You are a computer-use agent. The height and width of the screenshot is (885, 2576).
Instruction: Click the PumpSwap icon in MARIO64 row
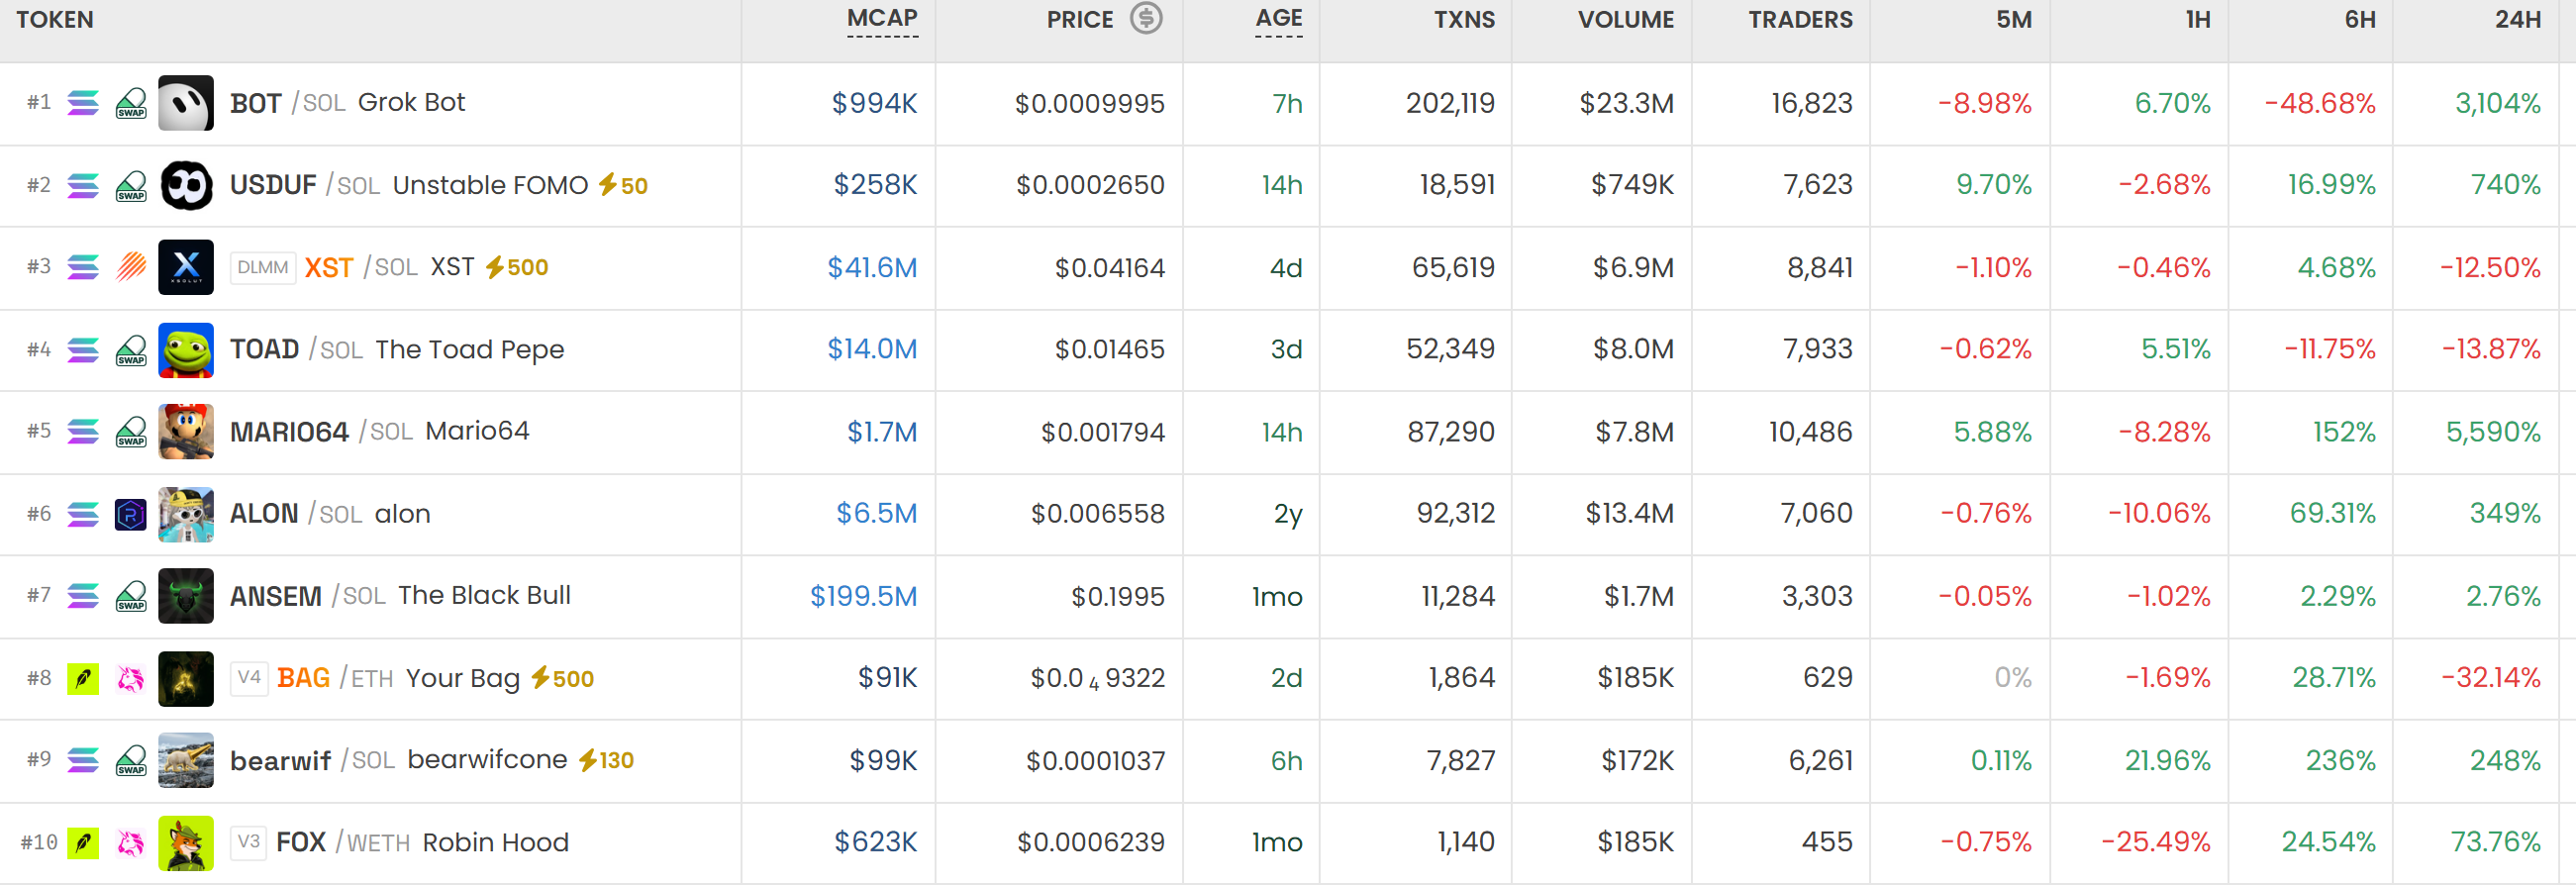pyautogui.click(x=131, y=432)
